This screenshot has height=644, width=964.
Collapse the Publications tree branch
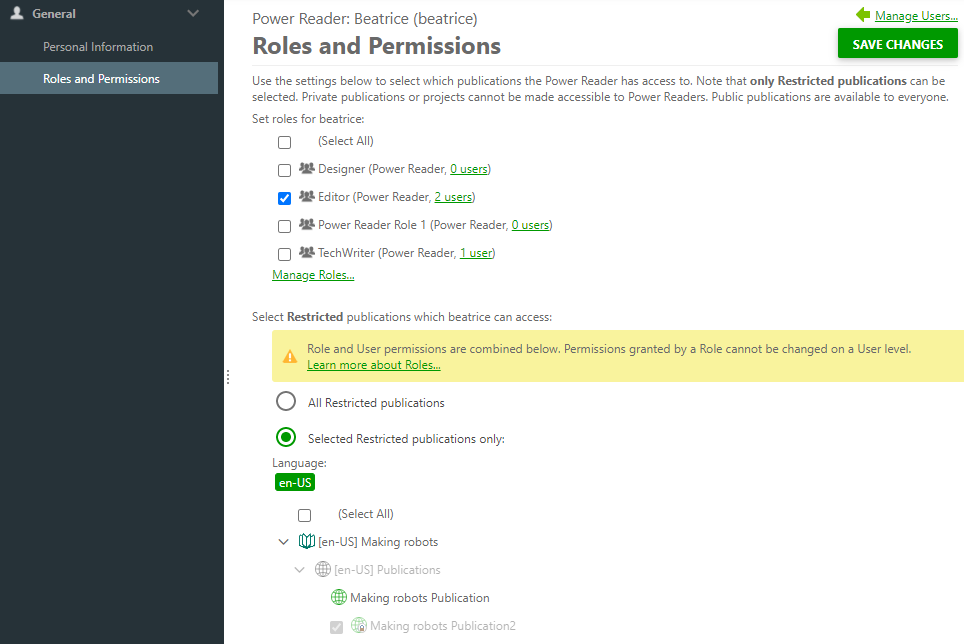299,569
